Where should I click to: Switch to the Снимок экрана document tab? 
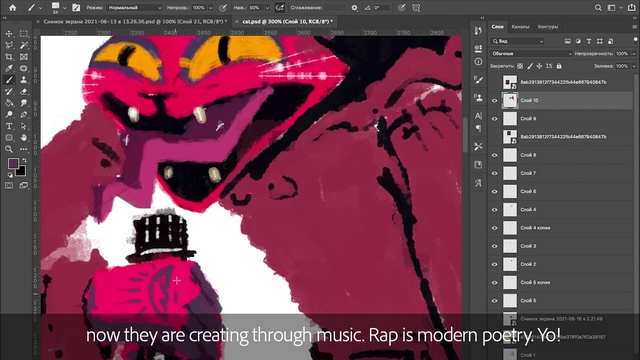[x=135, y=21]
